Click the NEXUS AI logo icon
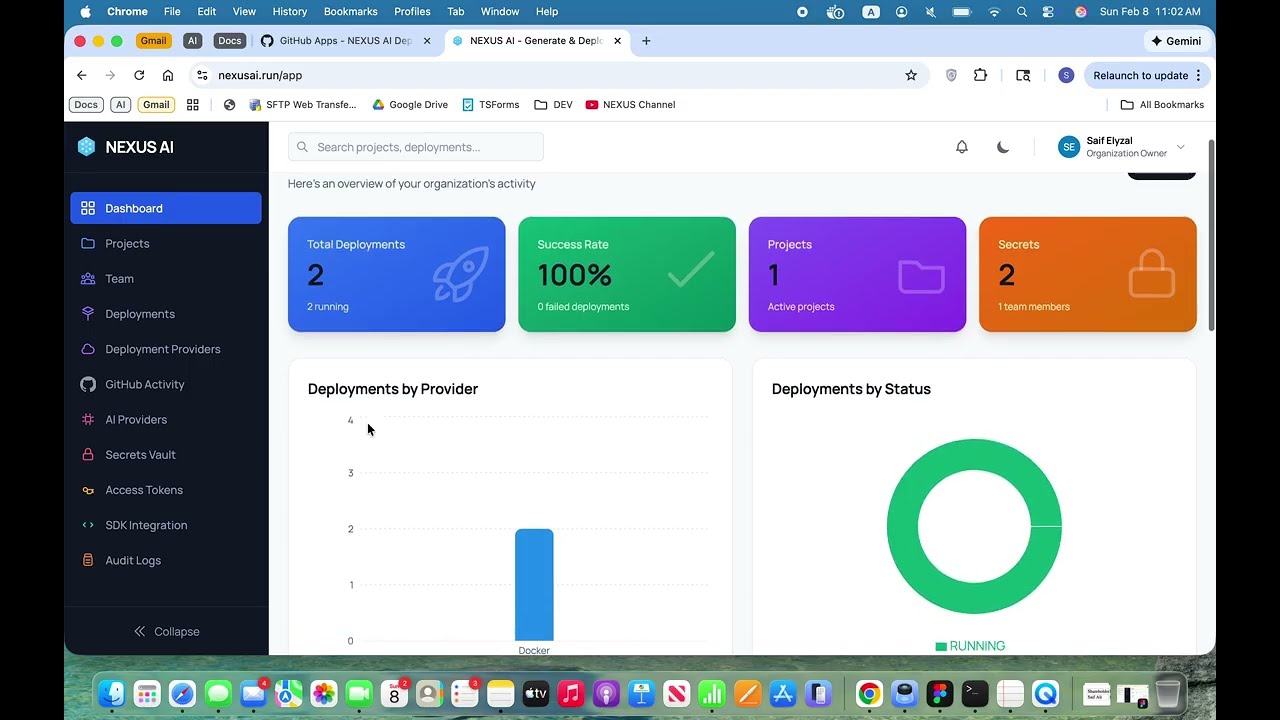 (87, 147)
